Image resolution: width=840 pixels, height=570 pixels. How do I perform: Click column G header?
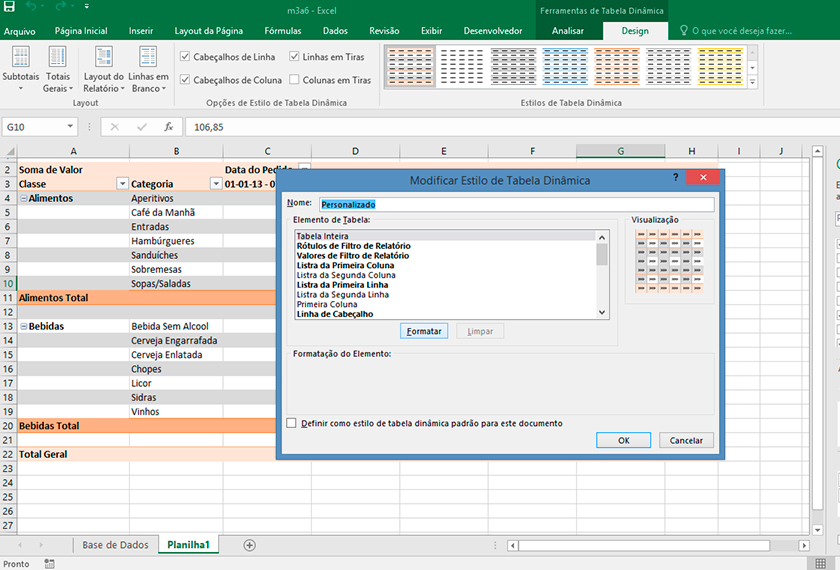pyautogui.click(x=620, y=152)
